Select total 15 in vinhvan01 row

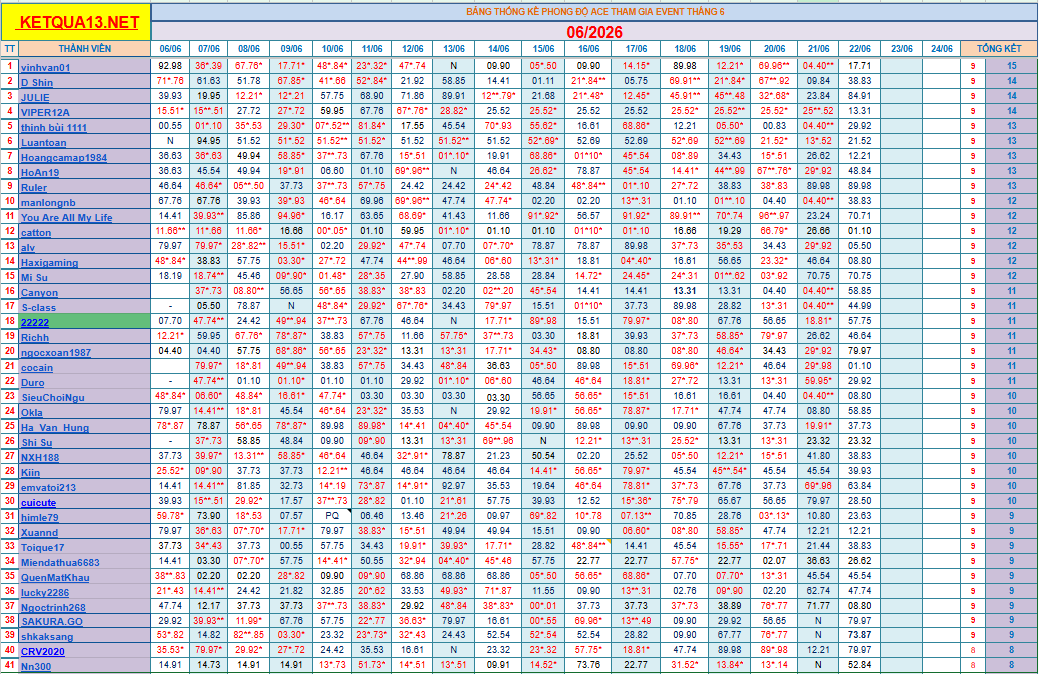tap(1012, 66)
